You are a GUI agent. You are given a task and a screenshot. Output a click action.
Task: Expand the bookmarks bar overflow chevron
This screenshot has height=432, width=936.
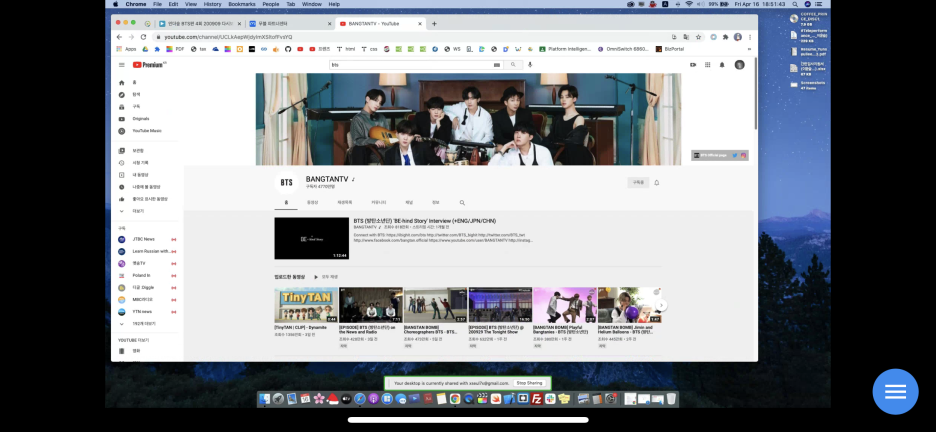(x=750, y=49)
